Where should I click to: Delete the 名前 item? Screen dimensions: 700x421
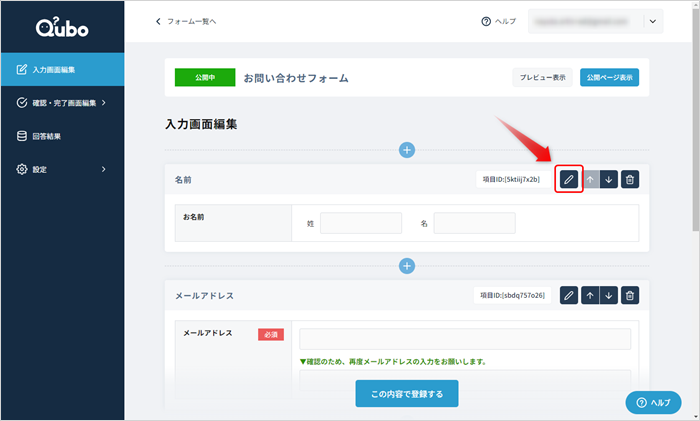(x=630, y=179)
